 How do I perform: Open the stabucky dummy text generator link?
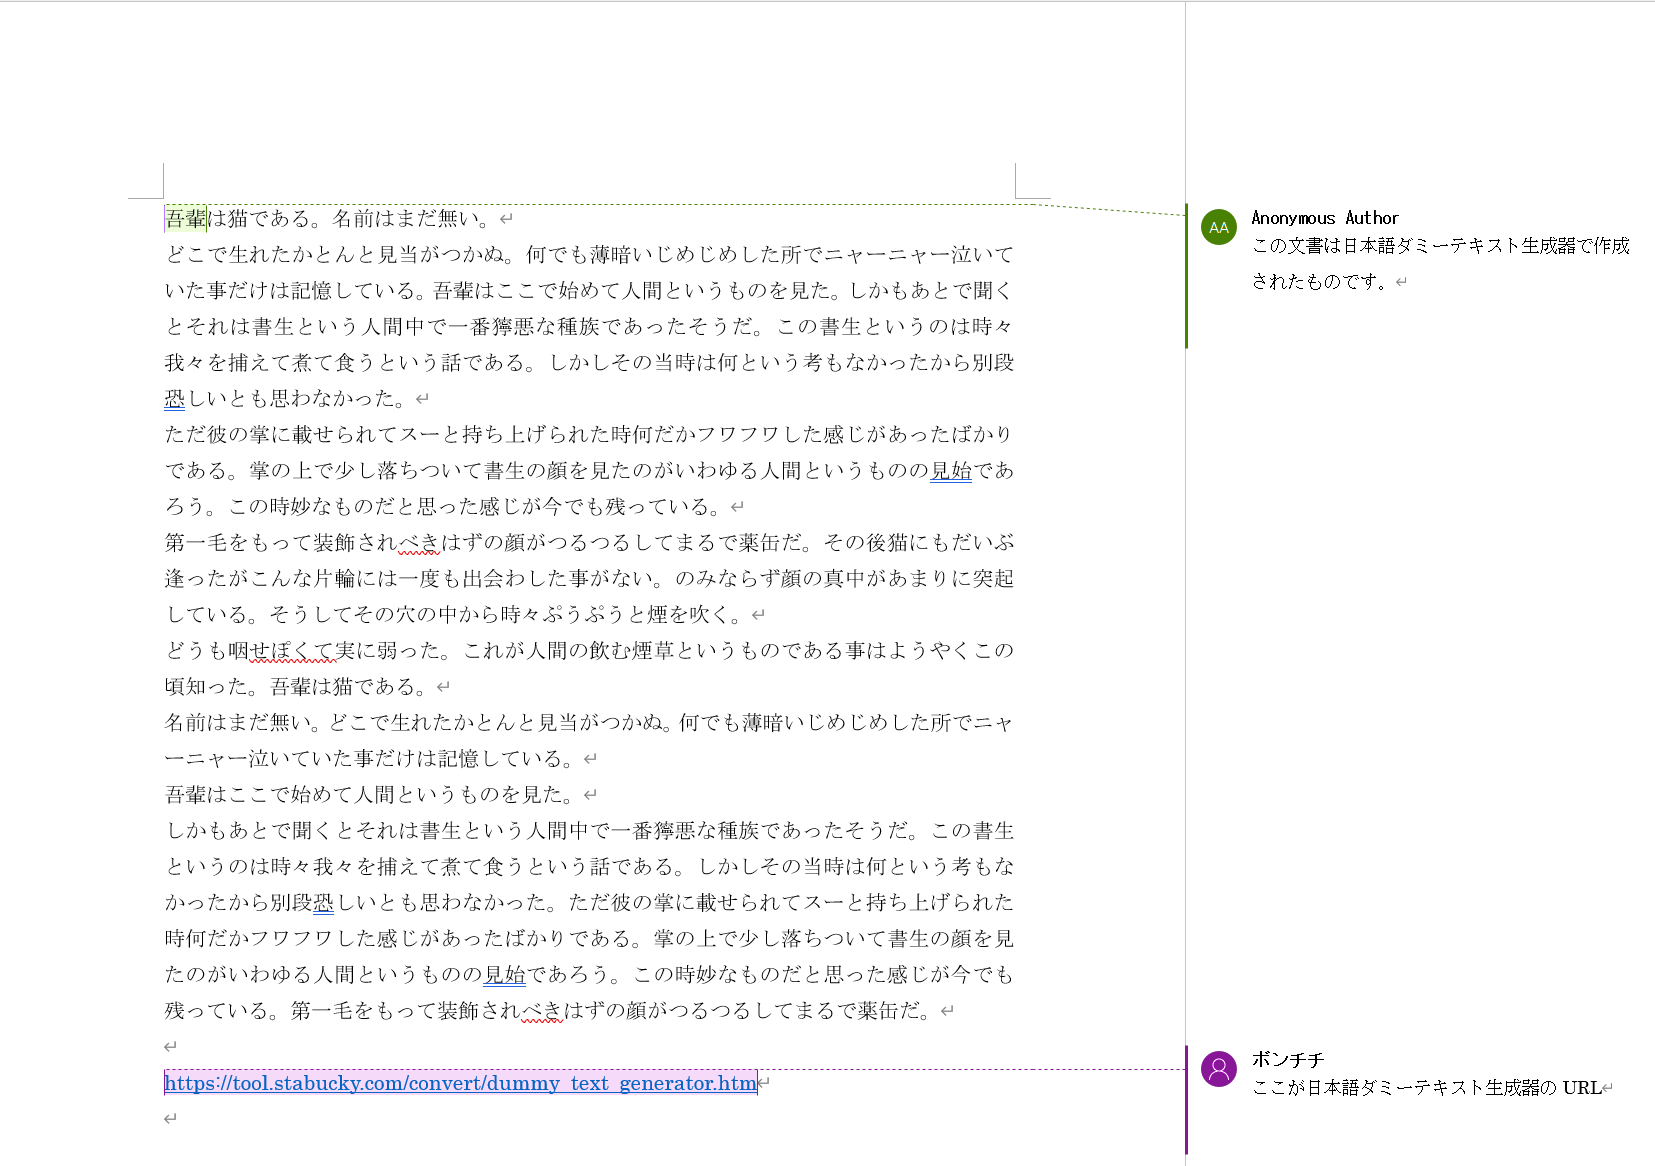(460, 1083)
